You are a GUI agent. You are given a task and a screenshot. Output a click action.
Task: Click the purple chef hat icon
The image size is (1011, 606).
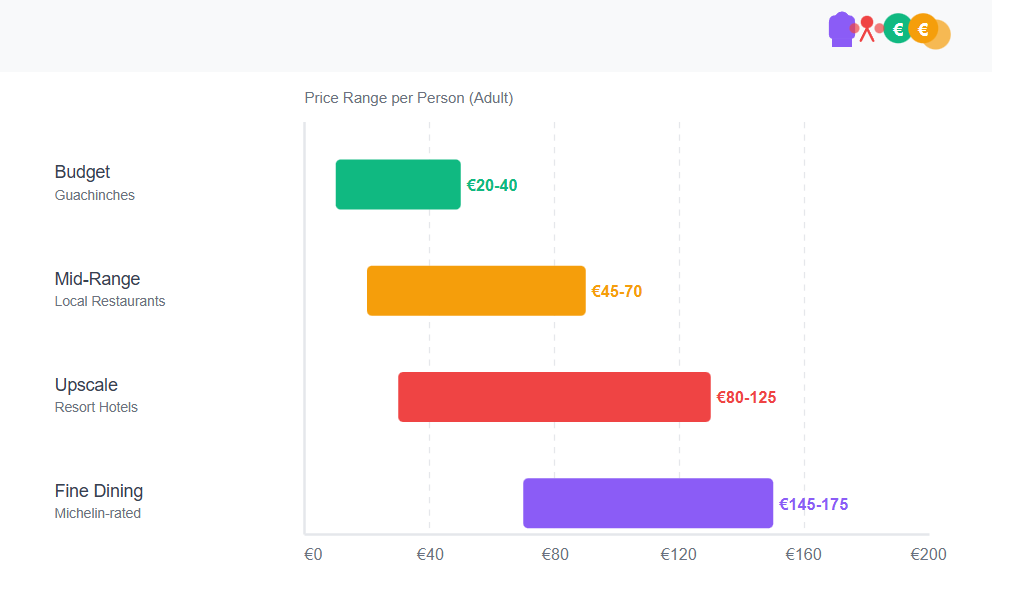pos(842,29)
